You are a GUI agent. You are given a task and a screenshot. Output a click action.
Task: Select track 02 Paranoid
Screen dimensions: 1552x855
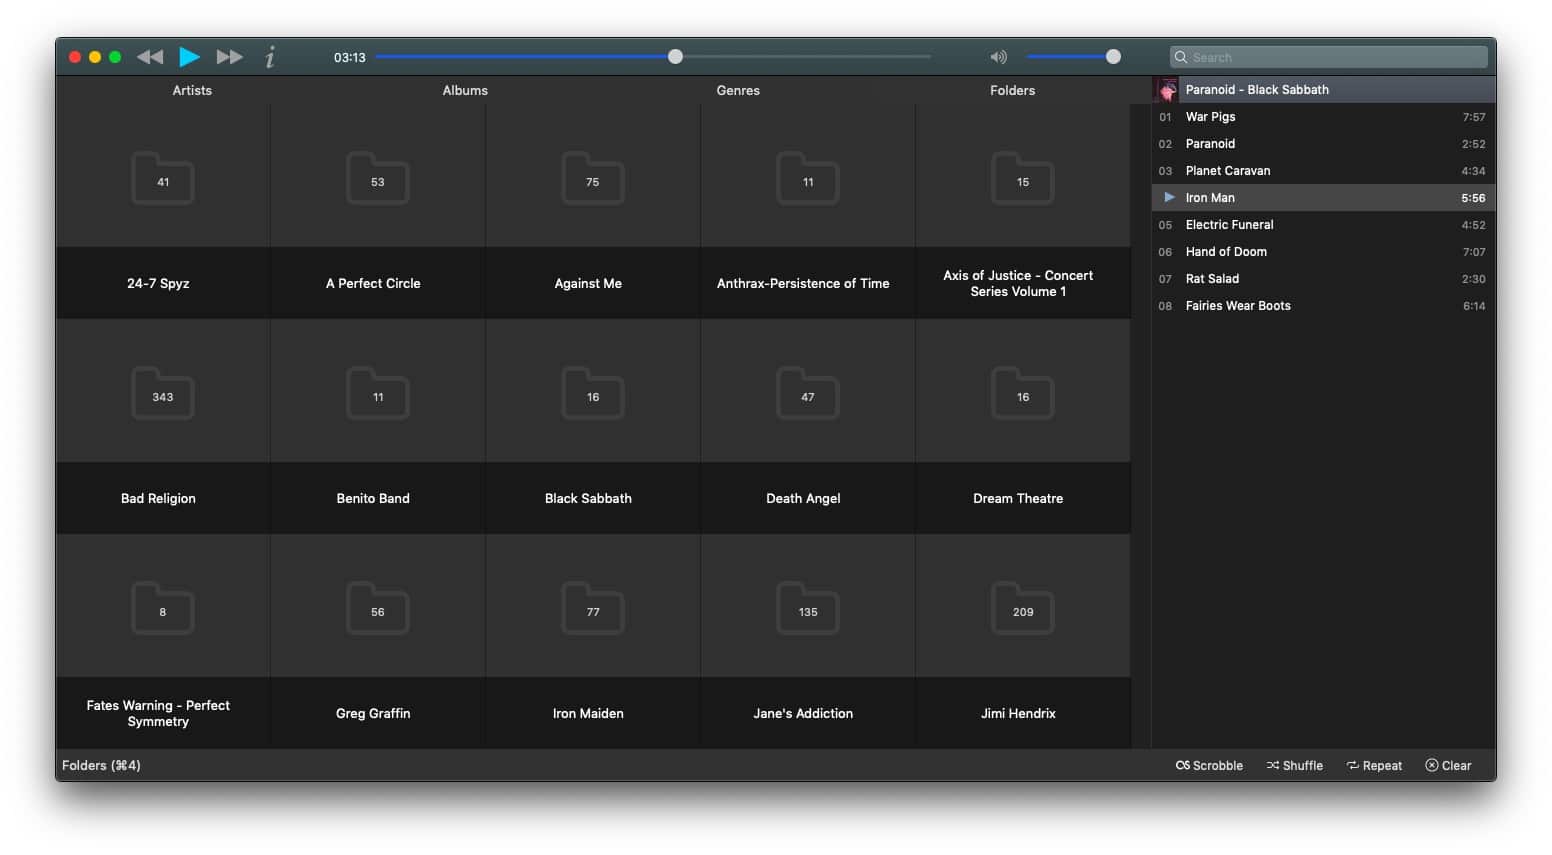(1324, 144)
